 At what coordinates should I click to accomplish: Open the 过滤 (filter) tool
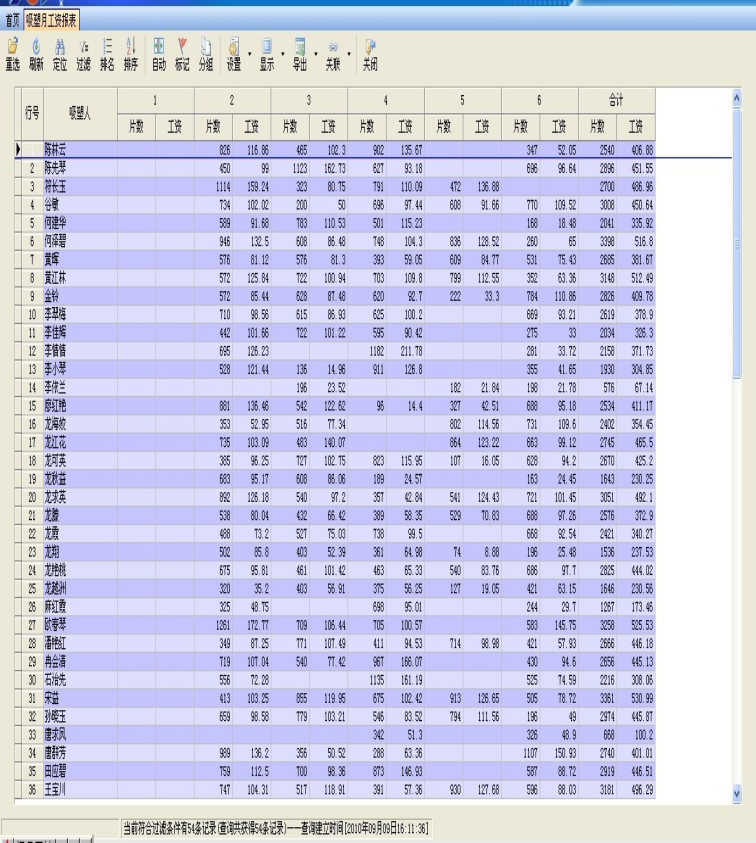(84, 54)
